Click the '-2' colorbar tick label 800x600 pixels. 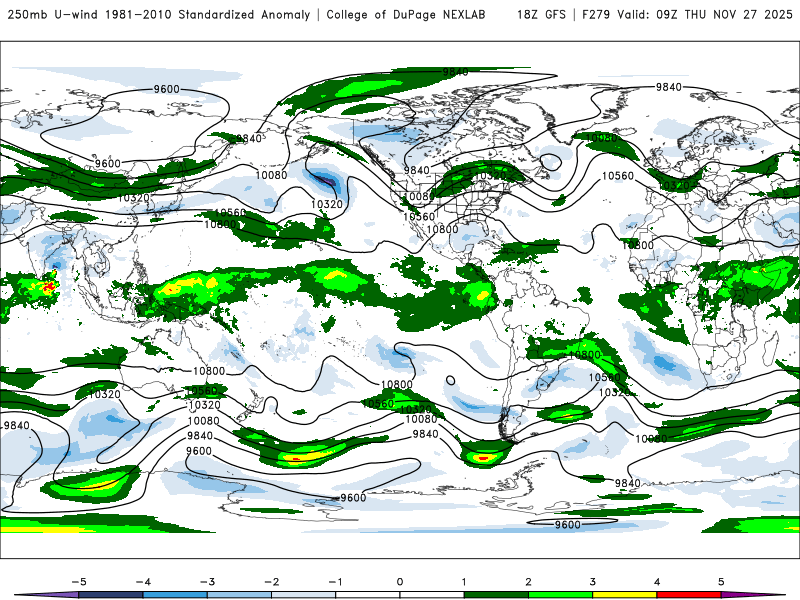[271, 582]
